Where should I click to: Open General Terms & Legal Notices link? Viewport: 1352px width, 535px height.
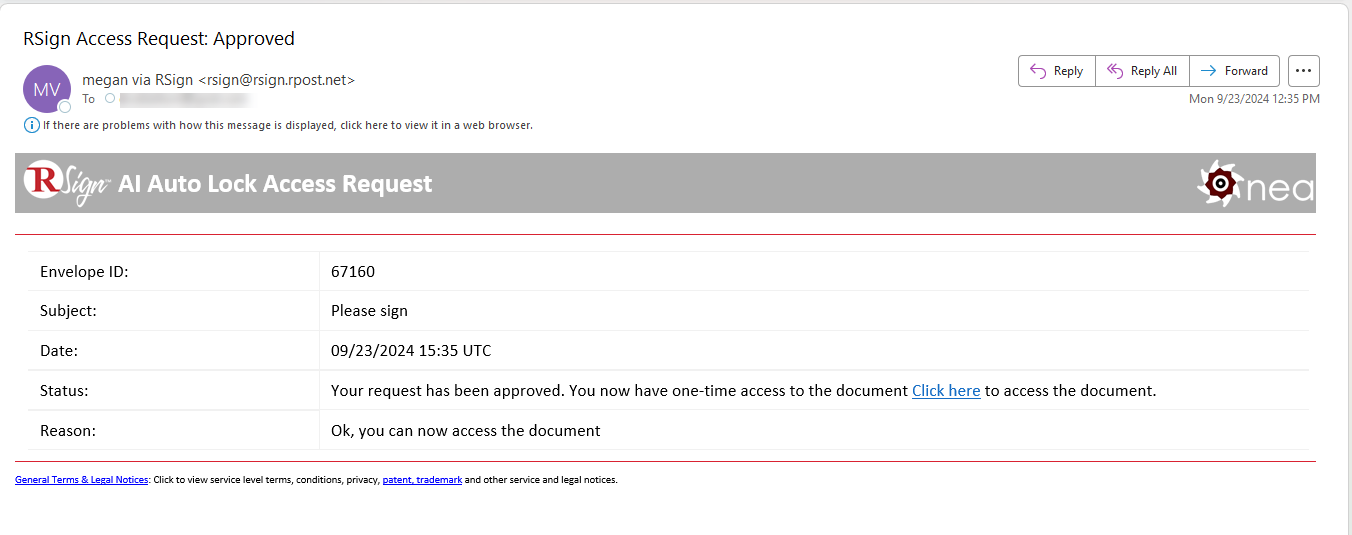[81, 480]
